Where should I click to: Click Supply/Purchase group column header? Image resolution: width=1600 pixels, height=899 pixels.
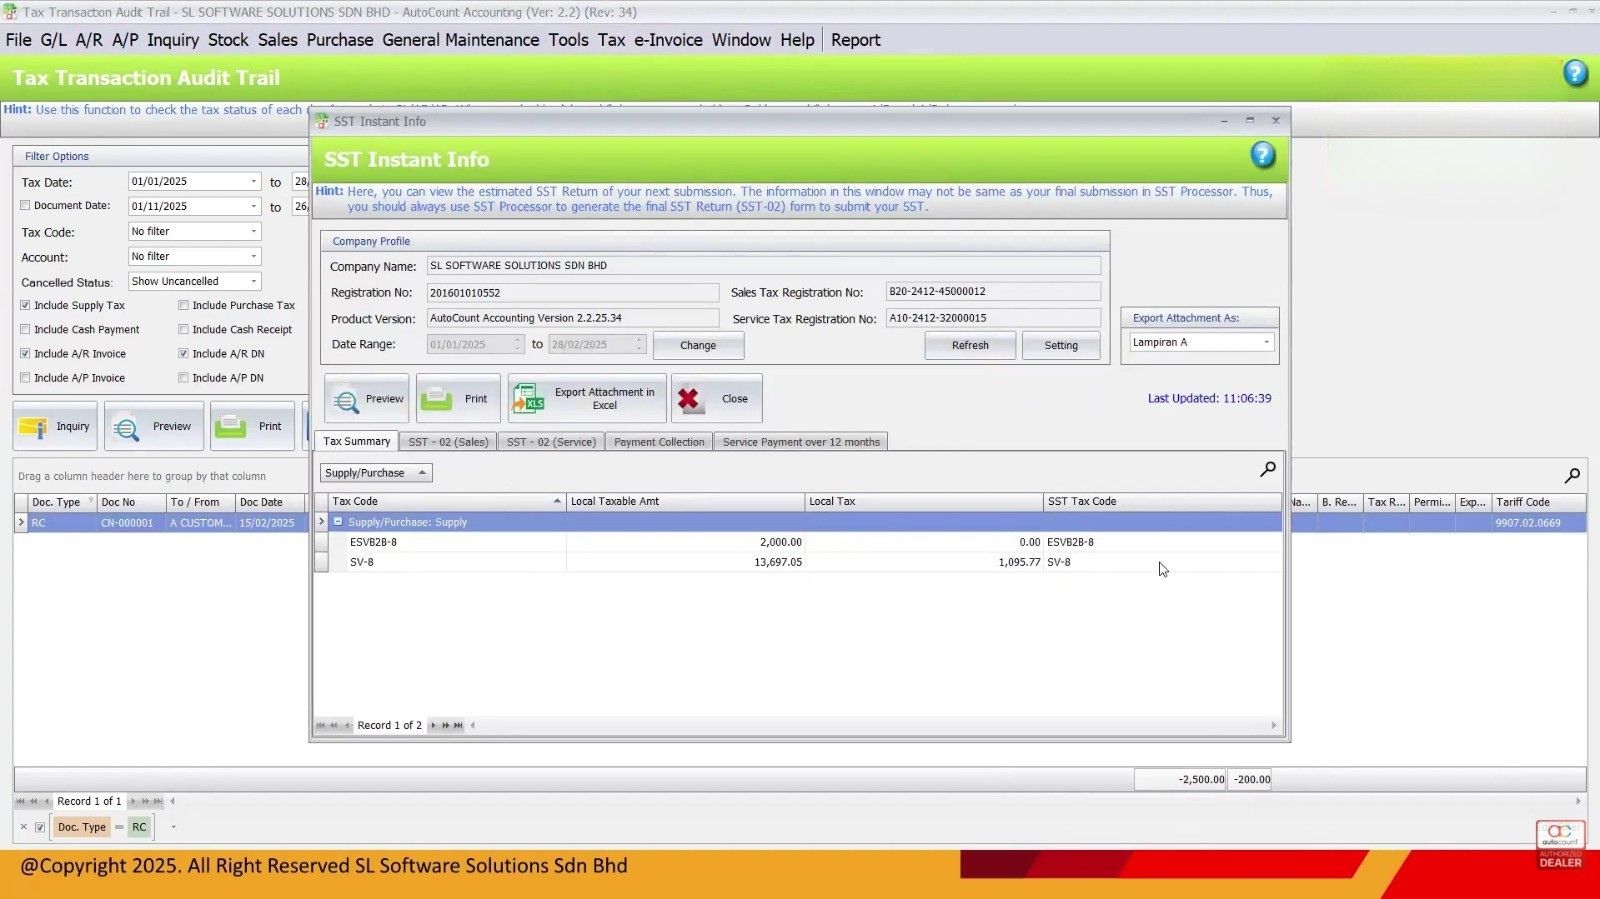(x=376, y=473)
